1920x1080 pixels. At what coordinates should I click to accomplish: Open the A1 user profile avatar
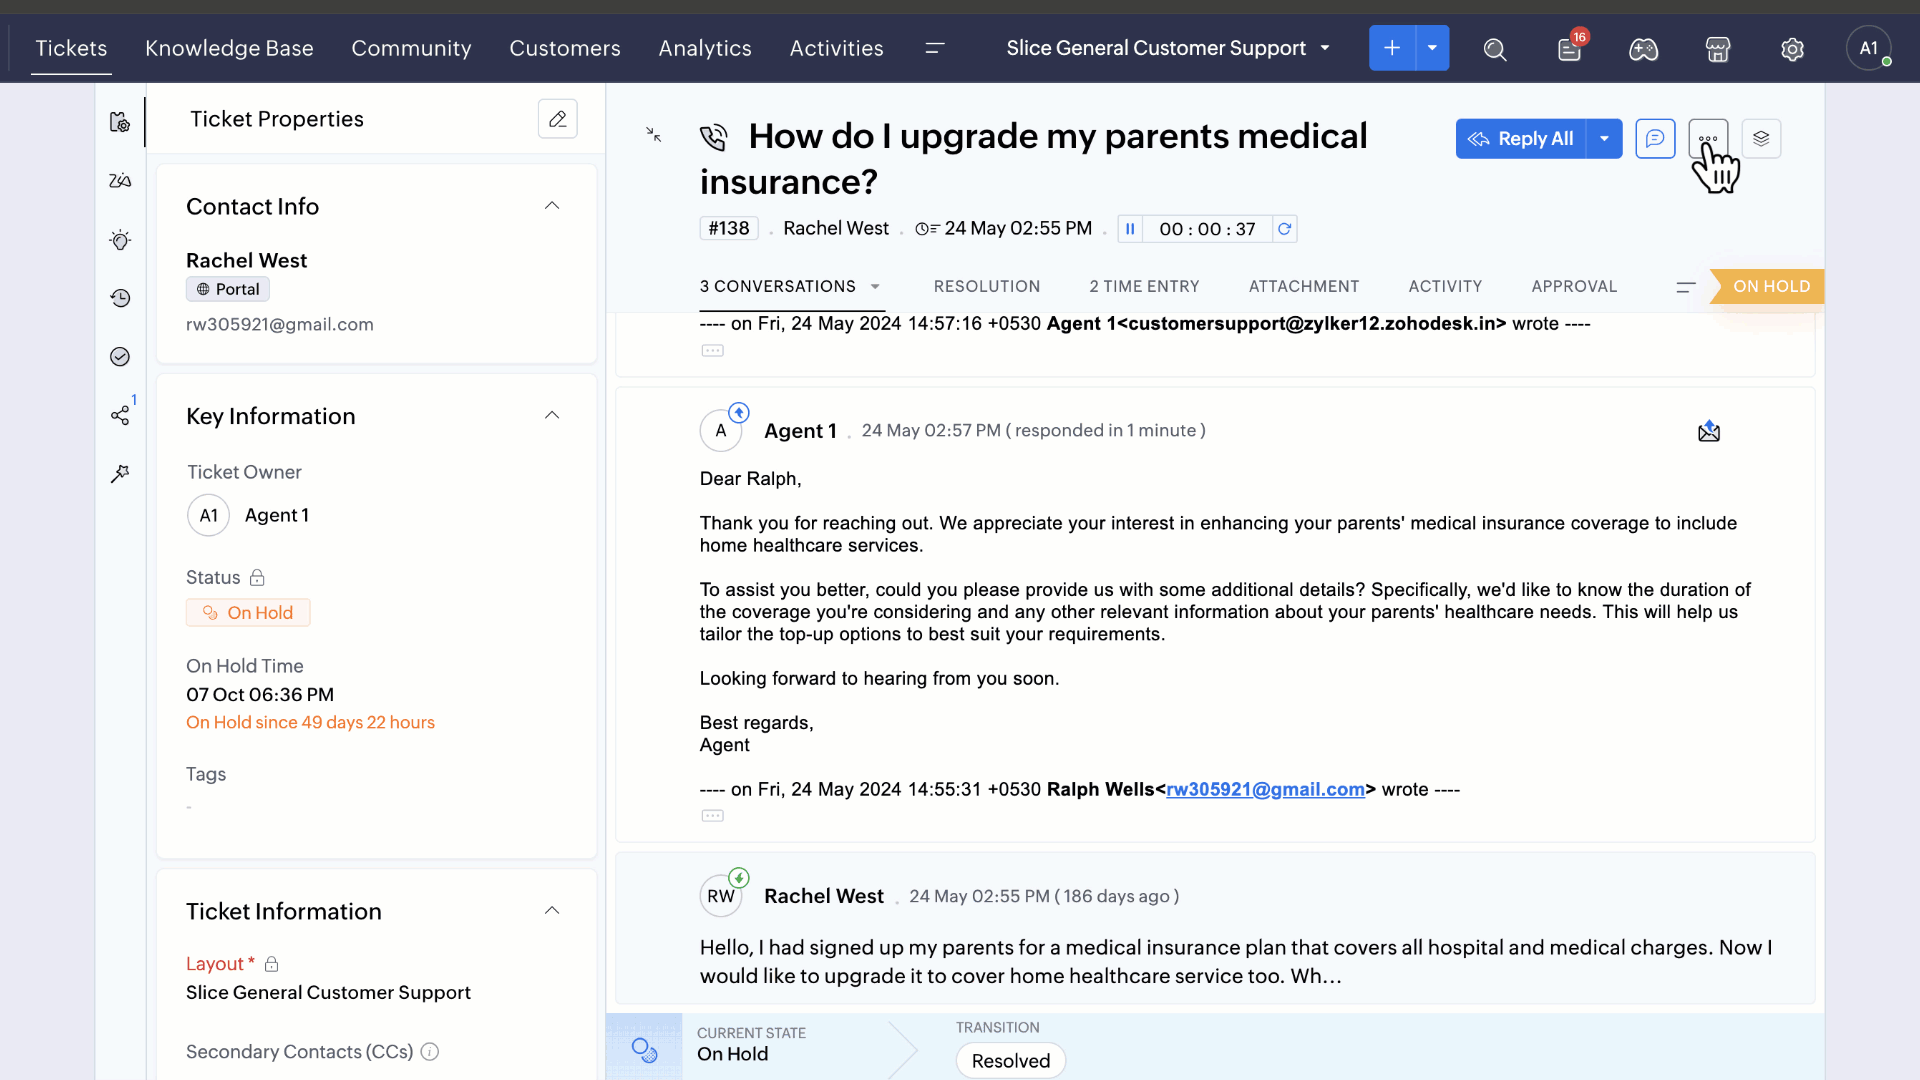tap(1869, 48)
